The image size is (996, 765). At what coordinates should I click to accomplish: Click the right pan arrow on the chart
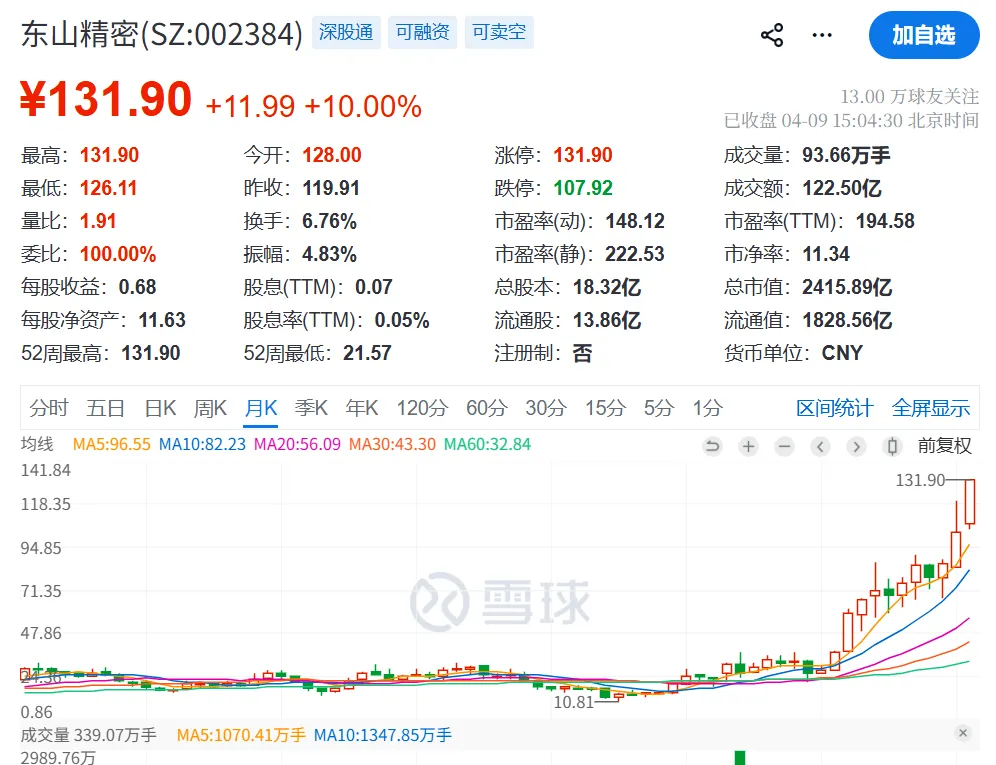856,447
